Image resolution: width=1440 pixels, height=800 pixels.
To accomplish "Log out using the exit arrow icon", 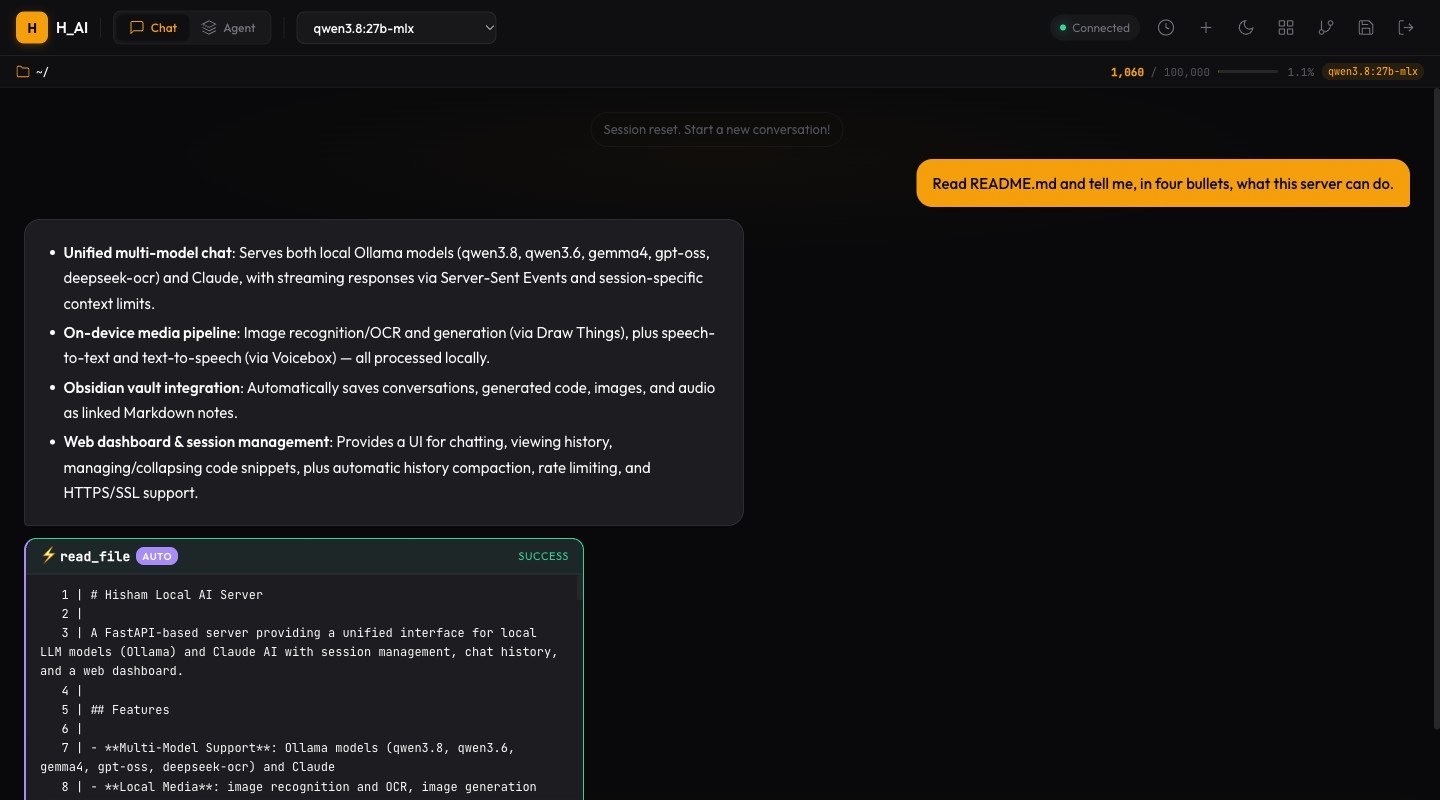I will point(1406,28).
